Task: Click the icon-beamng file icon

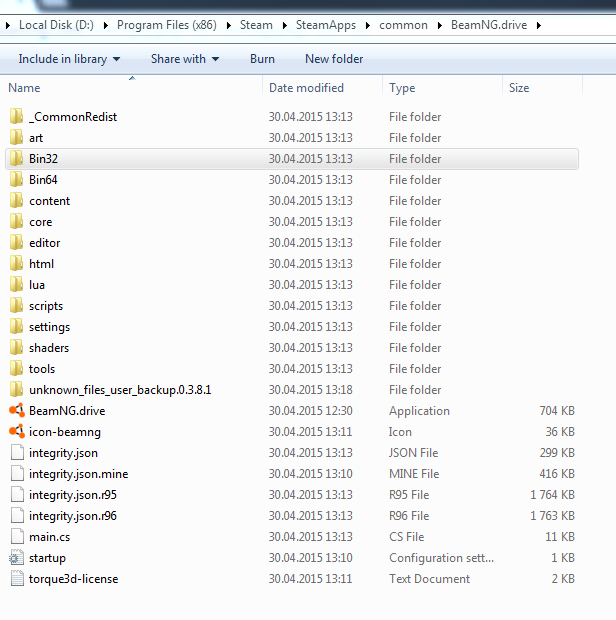Action: [17, 431]
